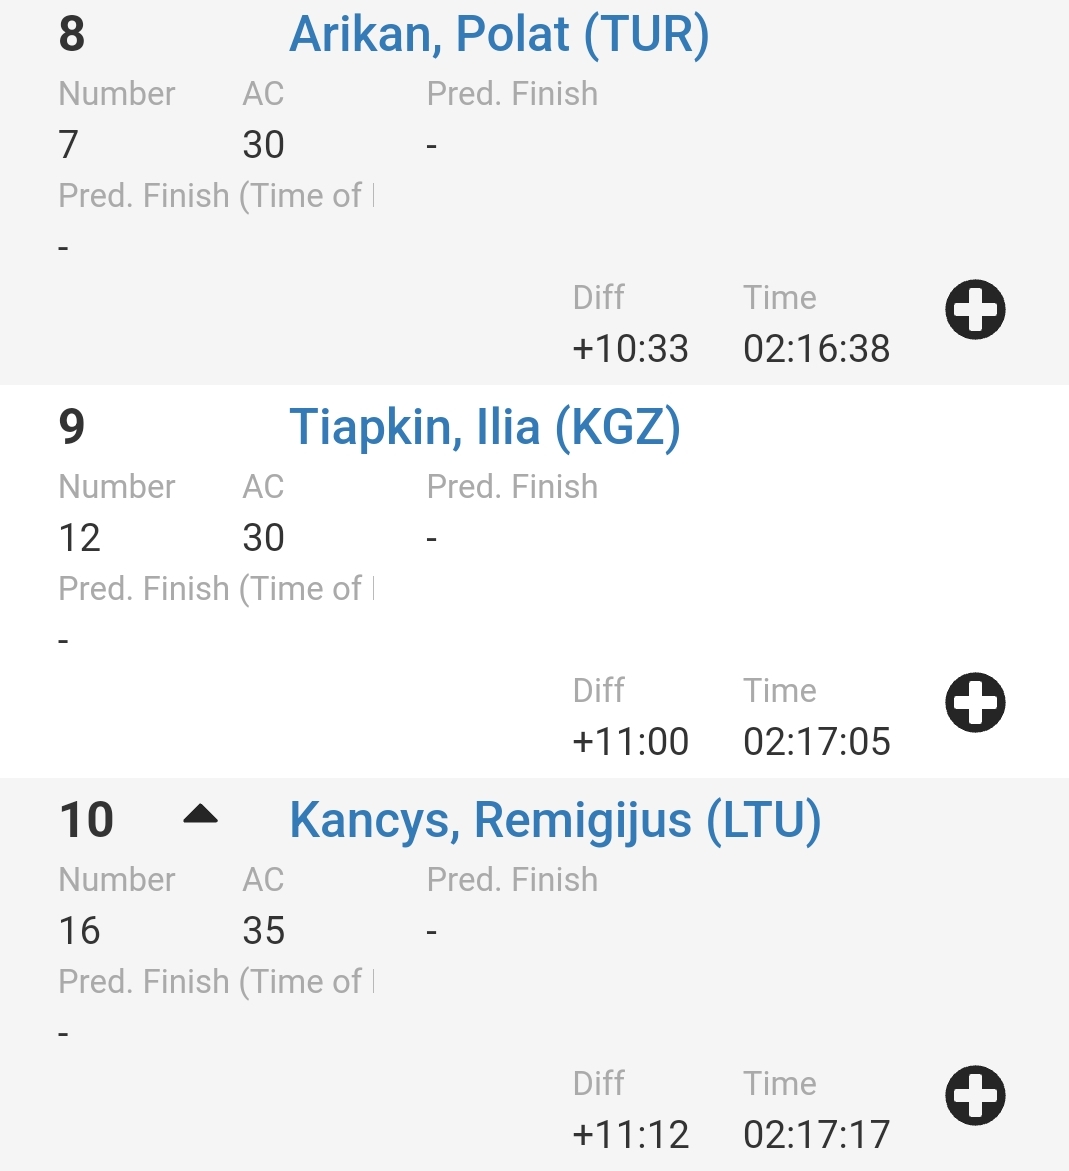Image resolution: width=1069 pixels, height=1171 pixels.
Task: Expand details for Arikan, Polat with plus icon
Action: tap(975, 310)
